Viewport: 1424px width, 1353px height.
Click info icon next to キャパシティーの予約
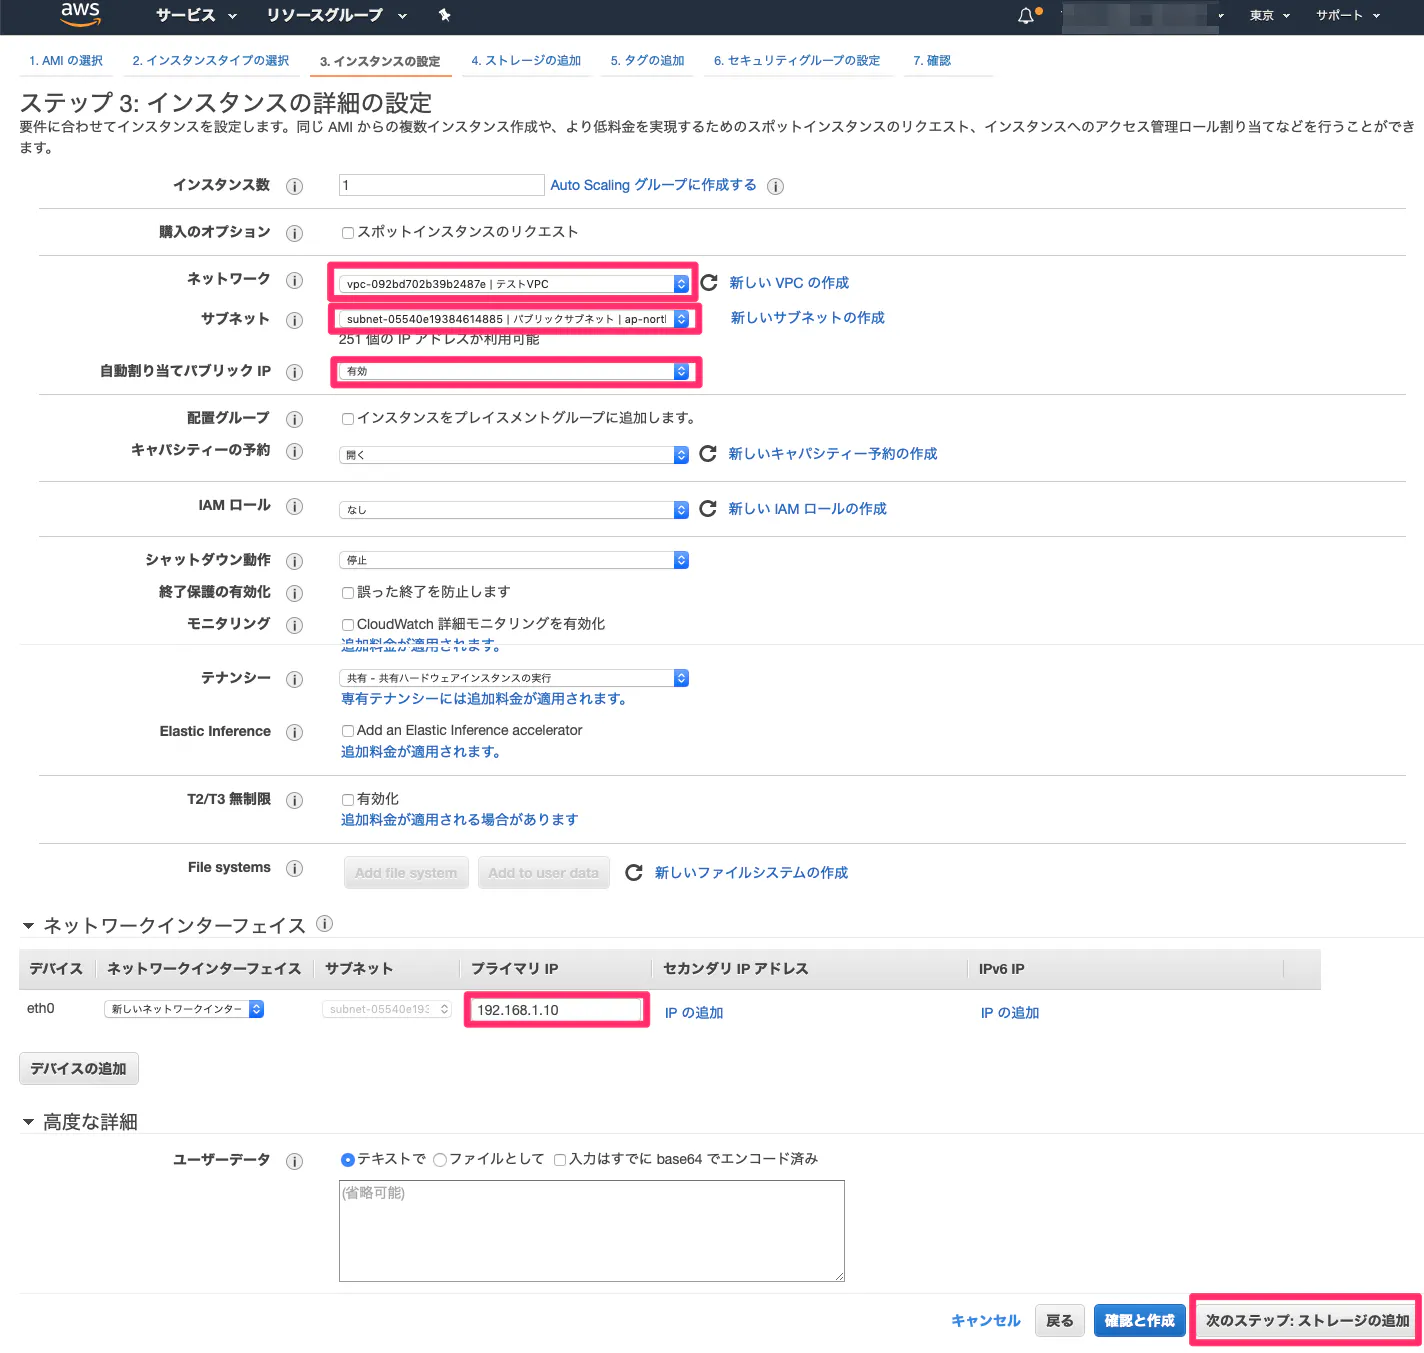pyautogui.click(x=294, y=451)
